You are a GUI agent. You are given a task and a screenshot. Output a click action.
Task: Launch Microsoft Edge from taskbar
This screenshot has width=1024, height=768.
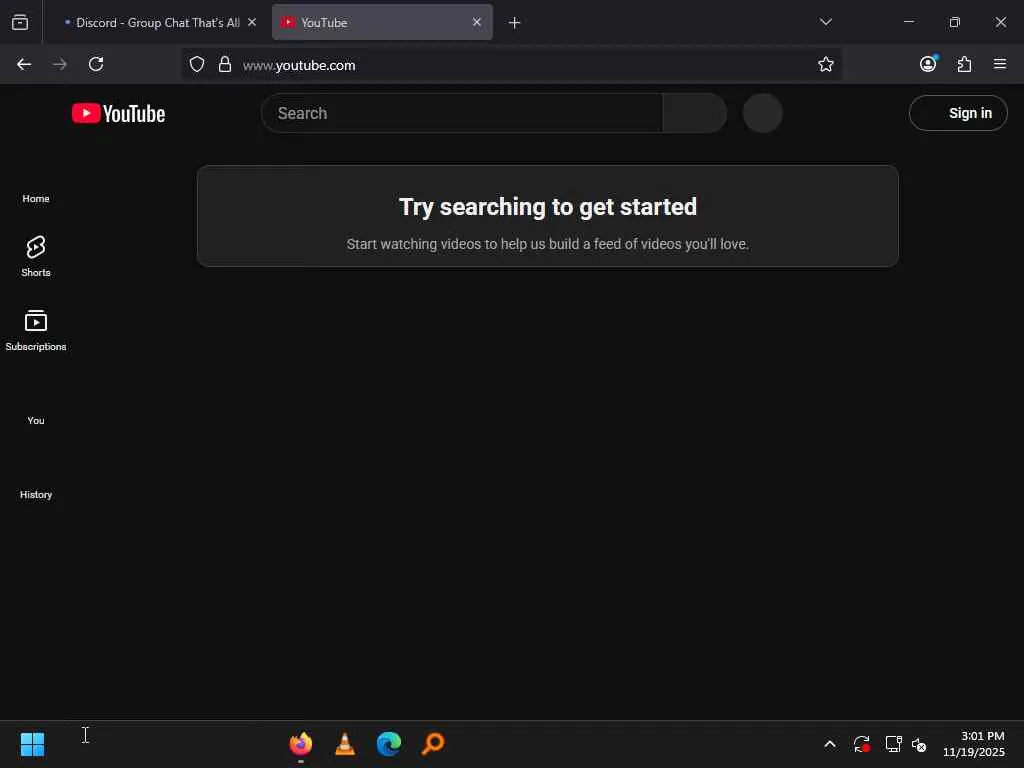pyautogui.click(x=389, y=744)
